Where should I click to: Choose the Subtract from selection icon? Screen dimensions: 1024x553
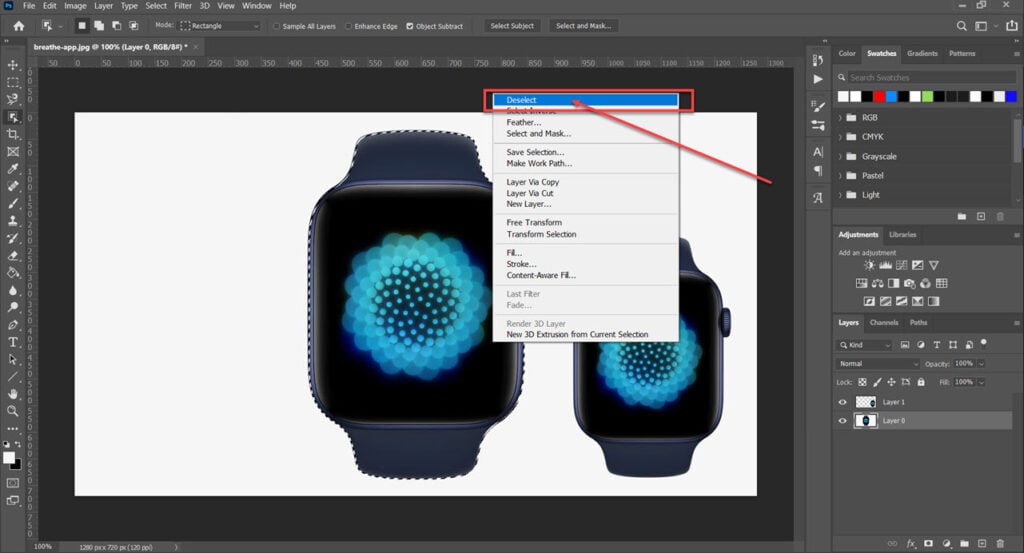116,26
